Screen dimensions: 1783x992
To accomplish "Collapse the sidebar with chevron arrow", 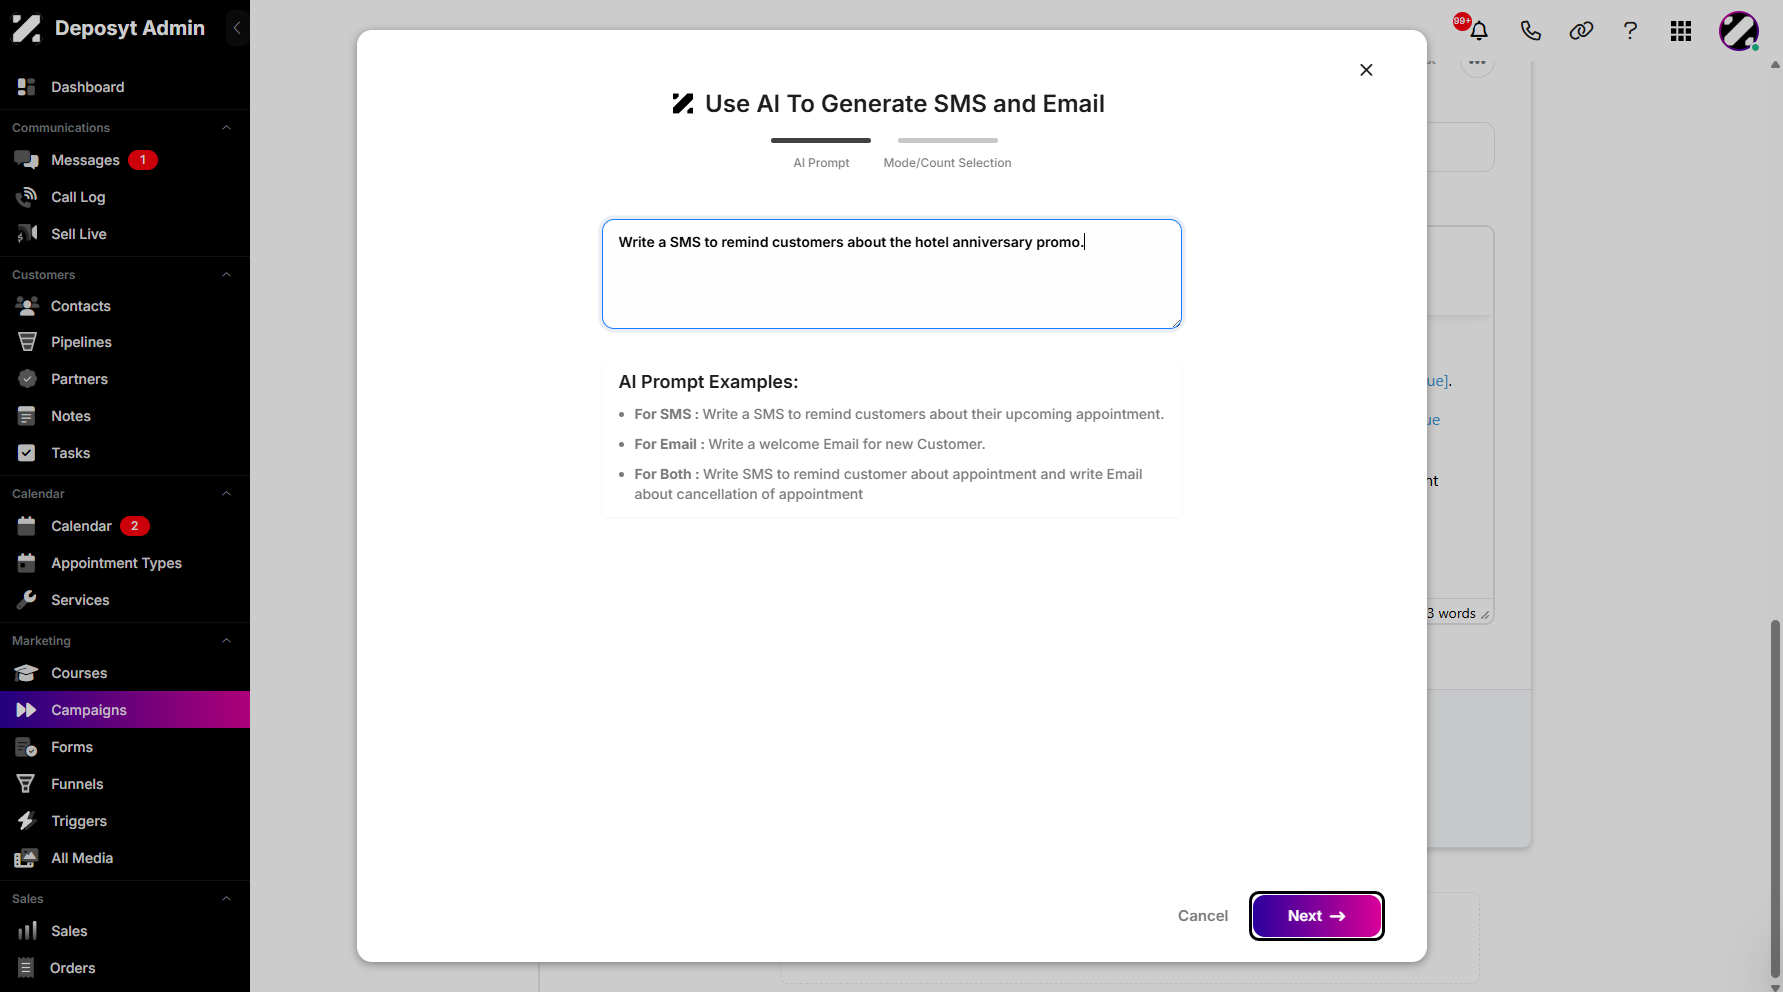I will click(237, 28).
